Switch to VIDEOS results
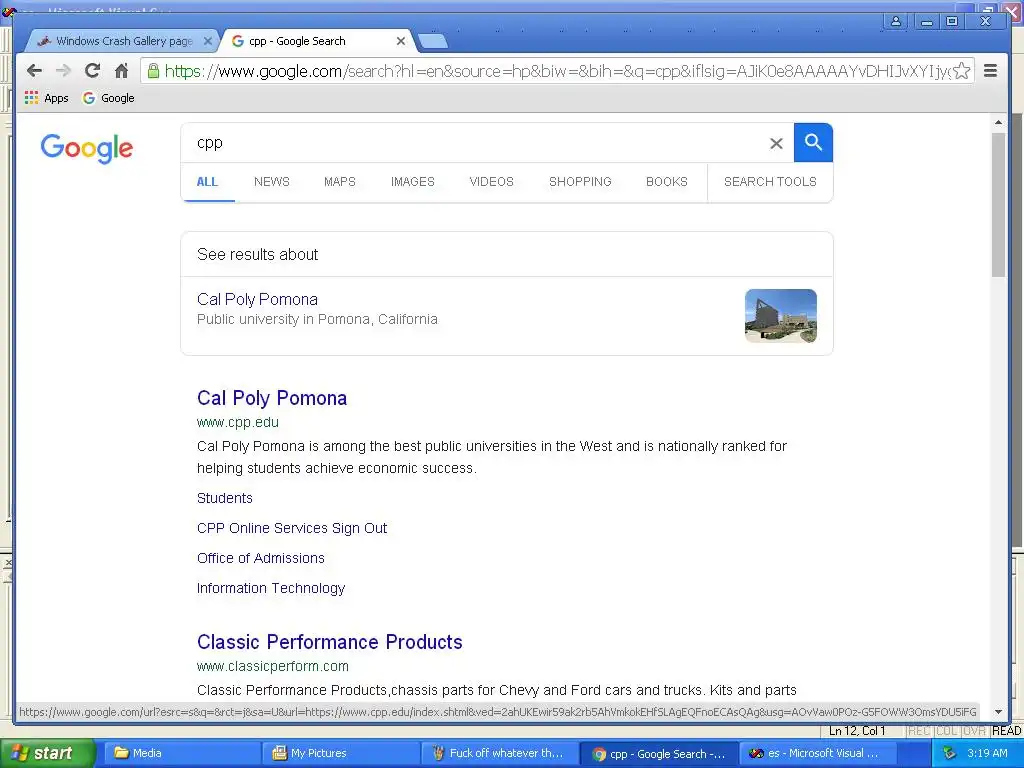The height and width of the screenshot is (768, 1024). coord(492,182)
